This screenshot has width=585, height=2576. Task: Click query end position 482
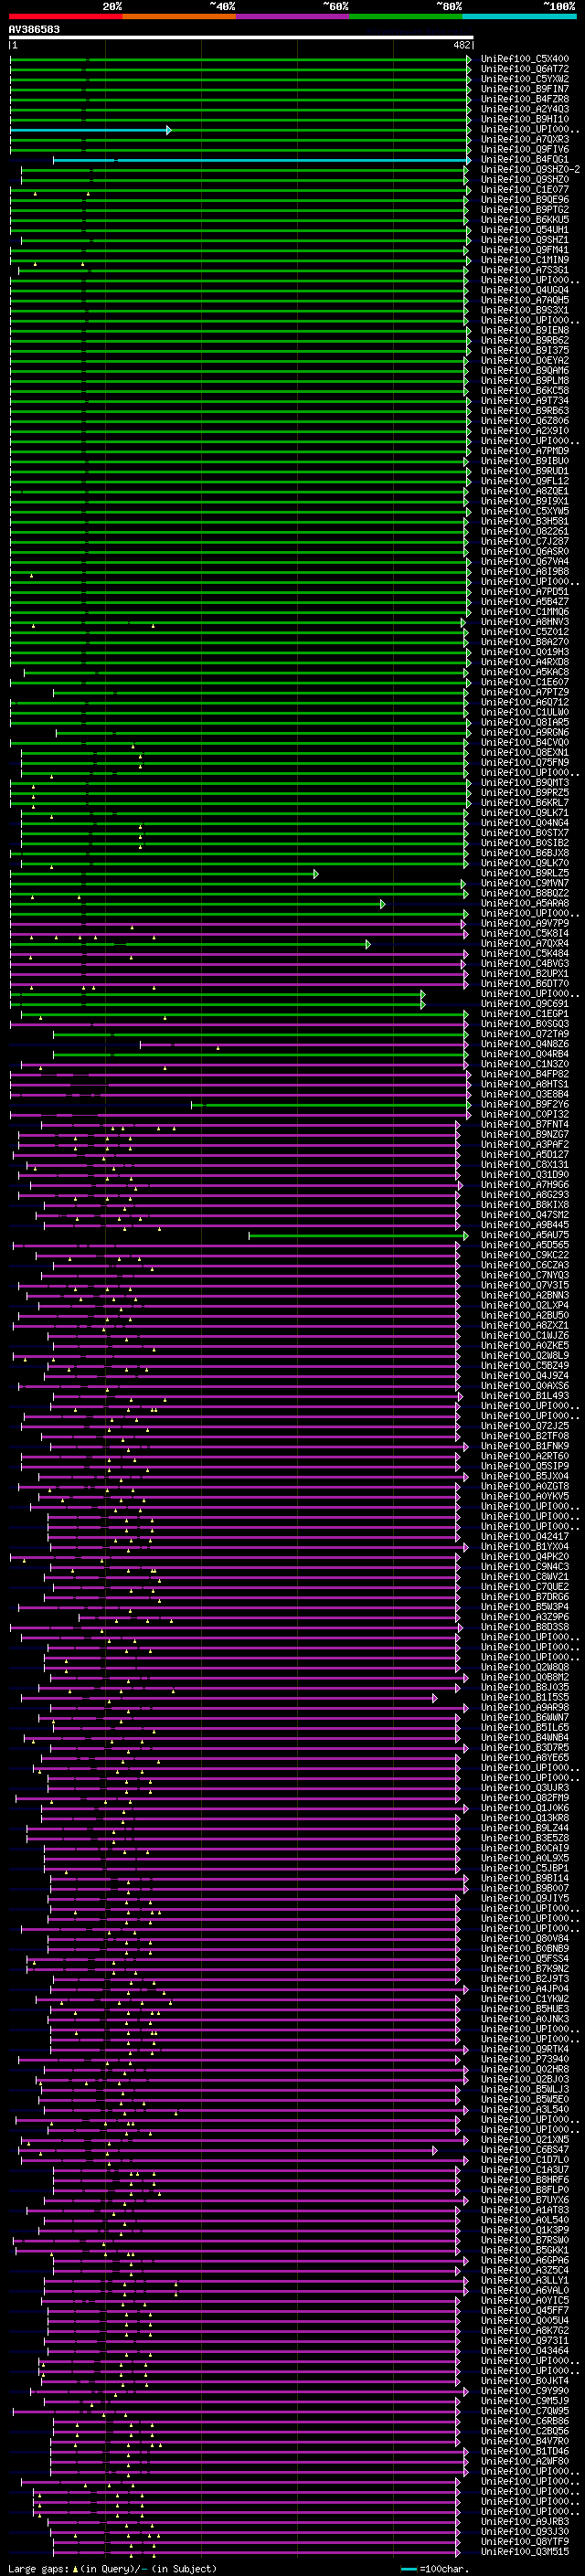(x=462, y=46)
